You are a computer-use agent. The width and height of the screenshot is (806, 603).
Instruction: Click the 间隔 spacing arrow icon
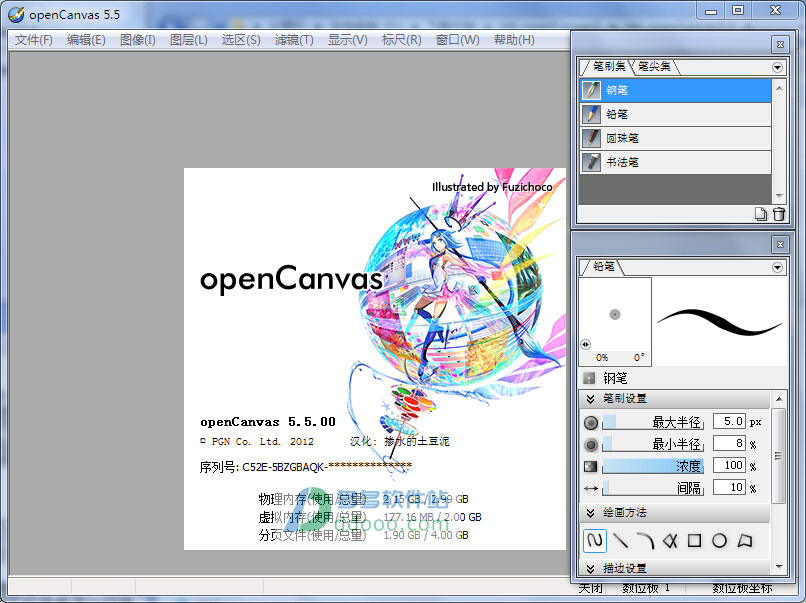[x=591, y=488]
